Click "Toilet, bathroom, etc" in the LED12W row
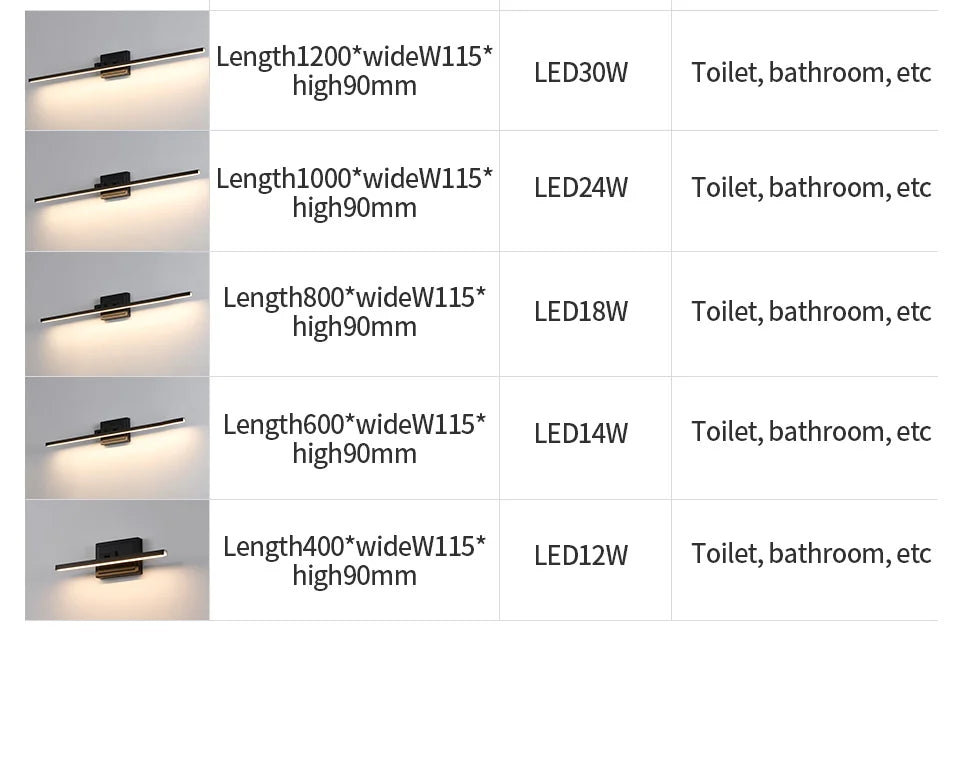The width and height of the screenshot is (960, 778). [811, 554]
